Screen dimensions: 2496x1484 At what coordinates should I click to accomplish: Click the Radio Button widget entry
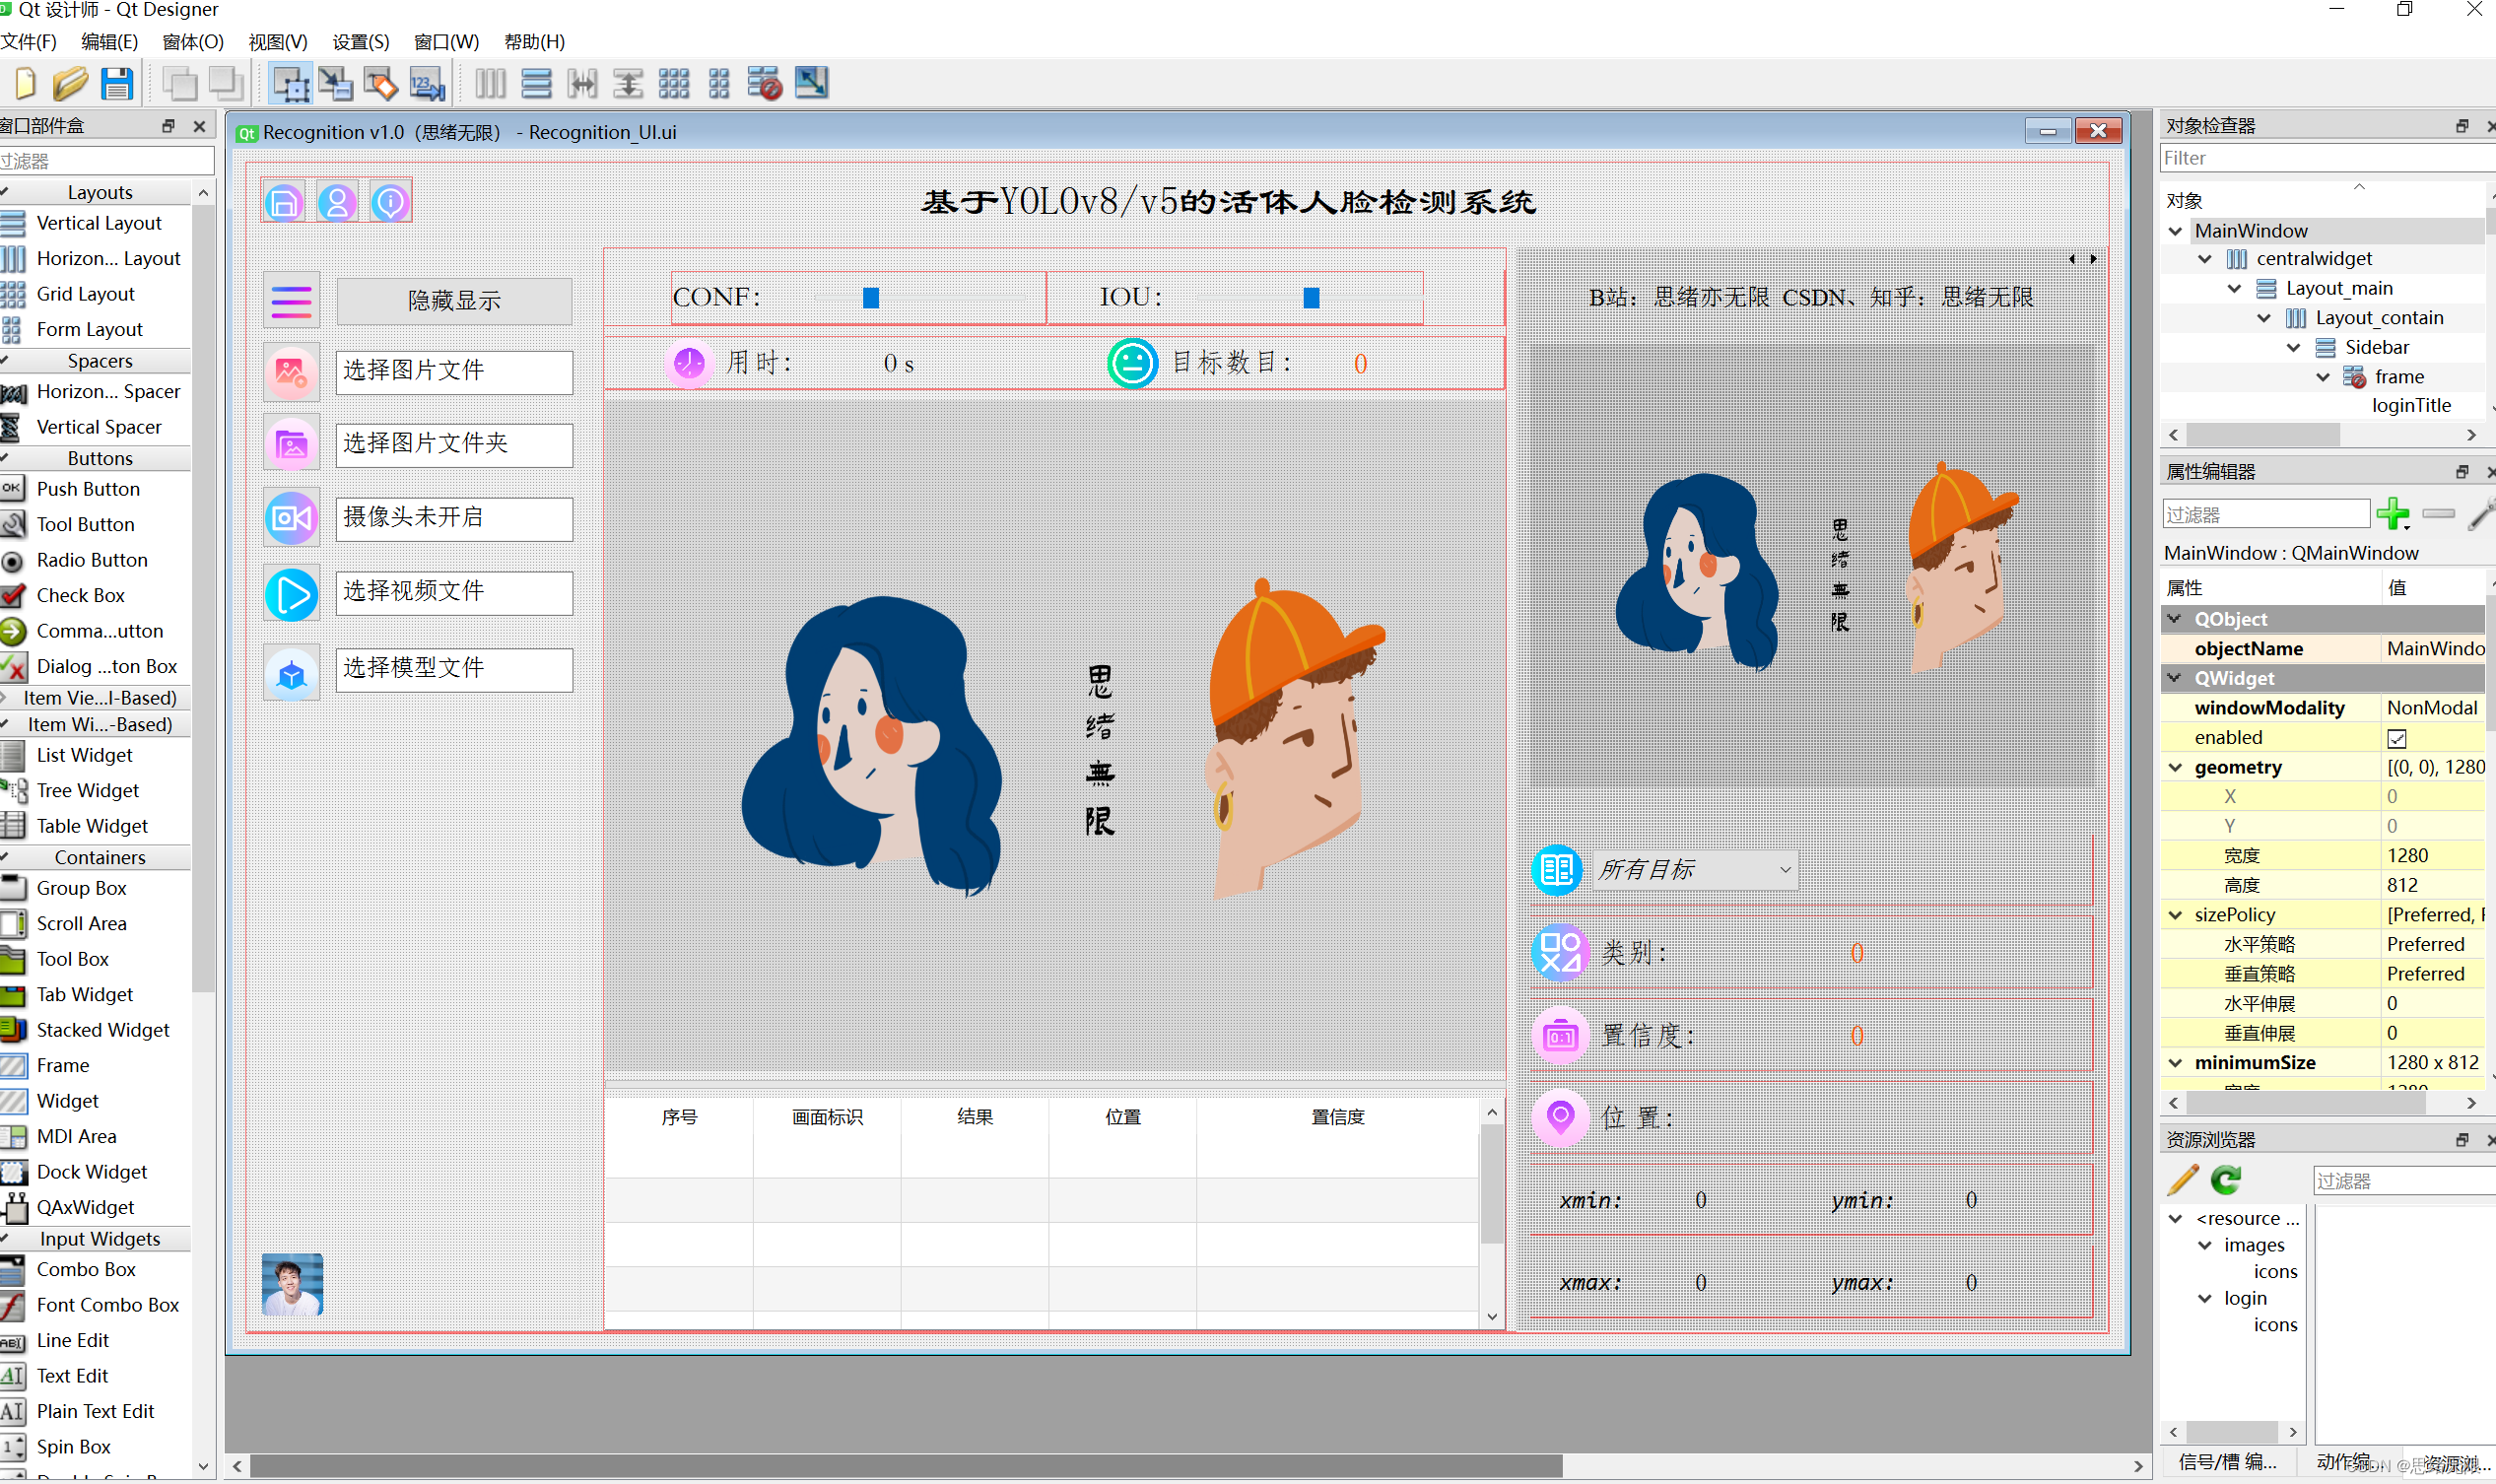click(x=91, y=560)
